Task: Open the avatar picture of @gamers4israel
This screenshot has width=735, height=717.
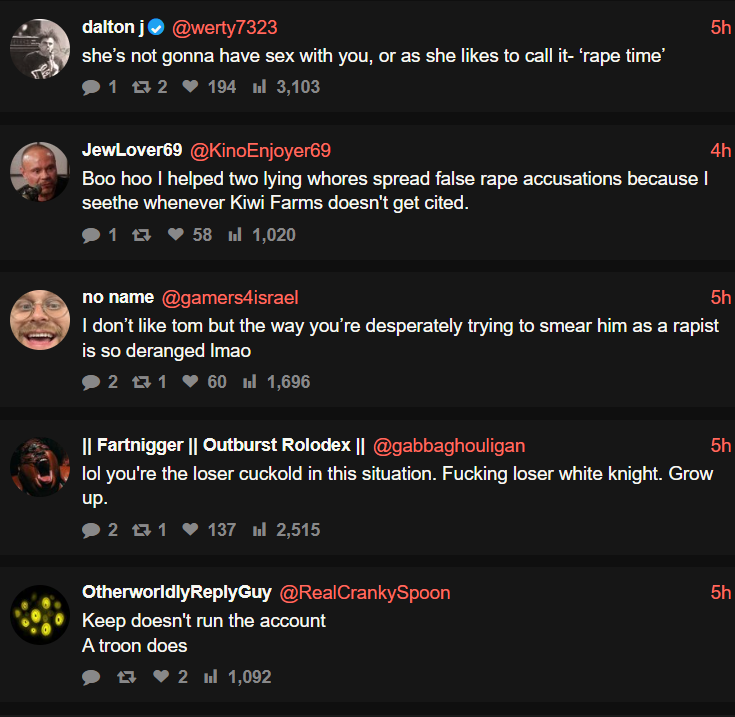Action: tap(39, 320)
